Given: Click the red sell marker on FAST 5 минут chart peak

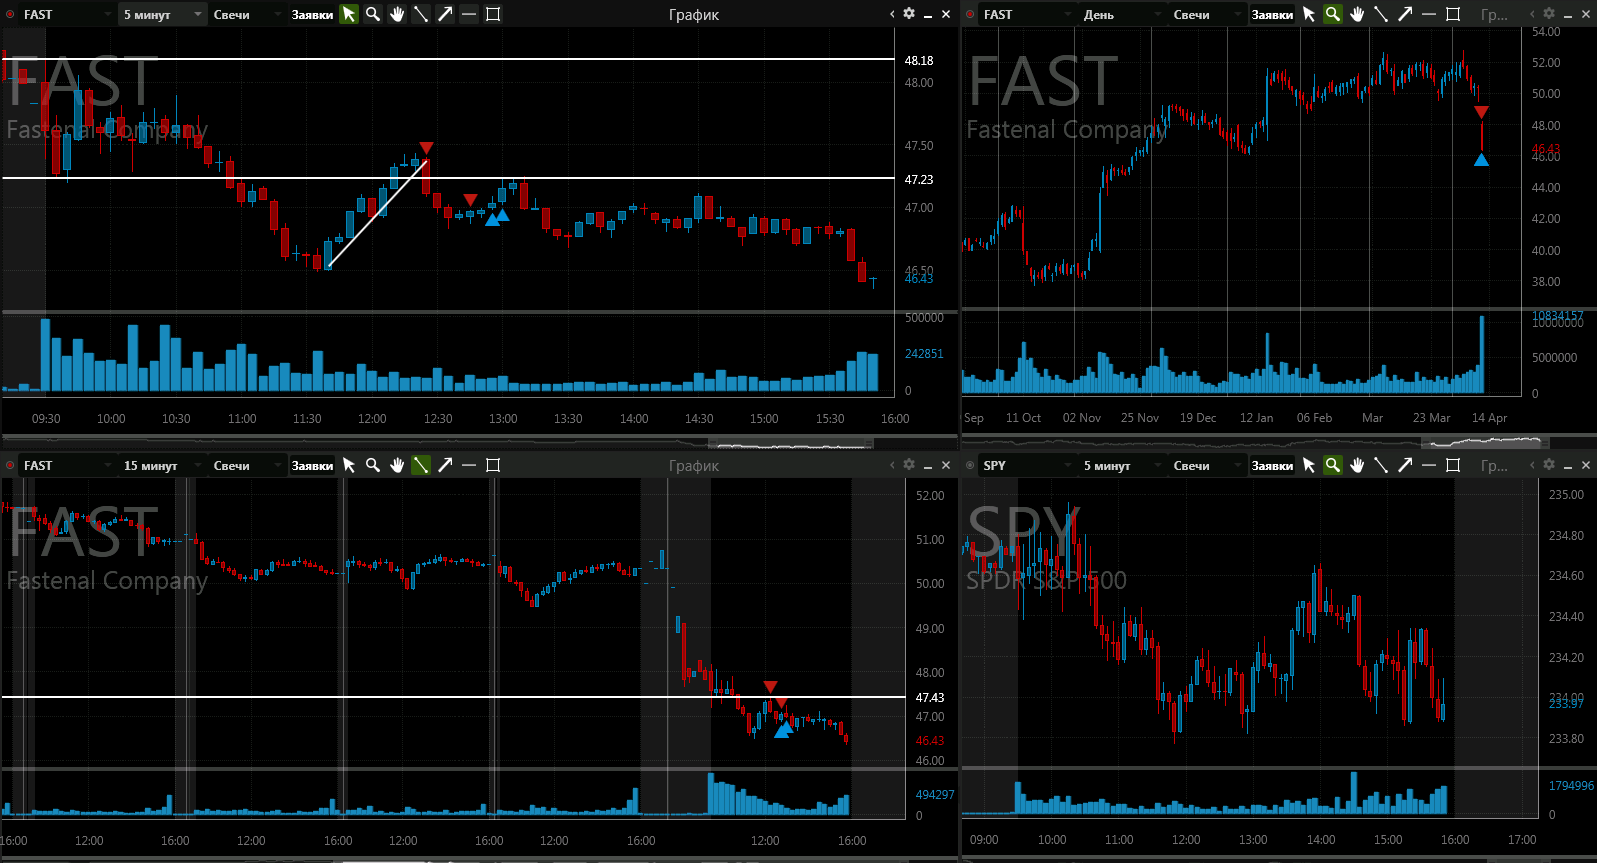Looking at the screenshot, I should coord(426,148).
